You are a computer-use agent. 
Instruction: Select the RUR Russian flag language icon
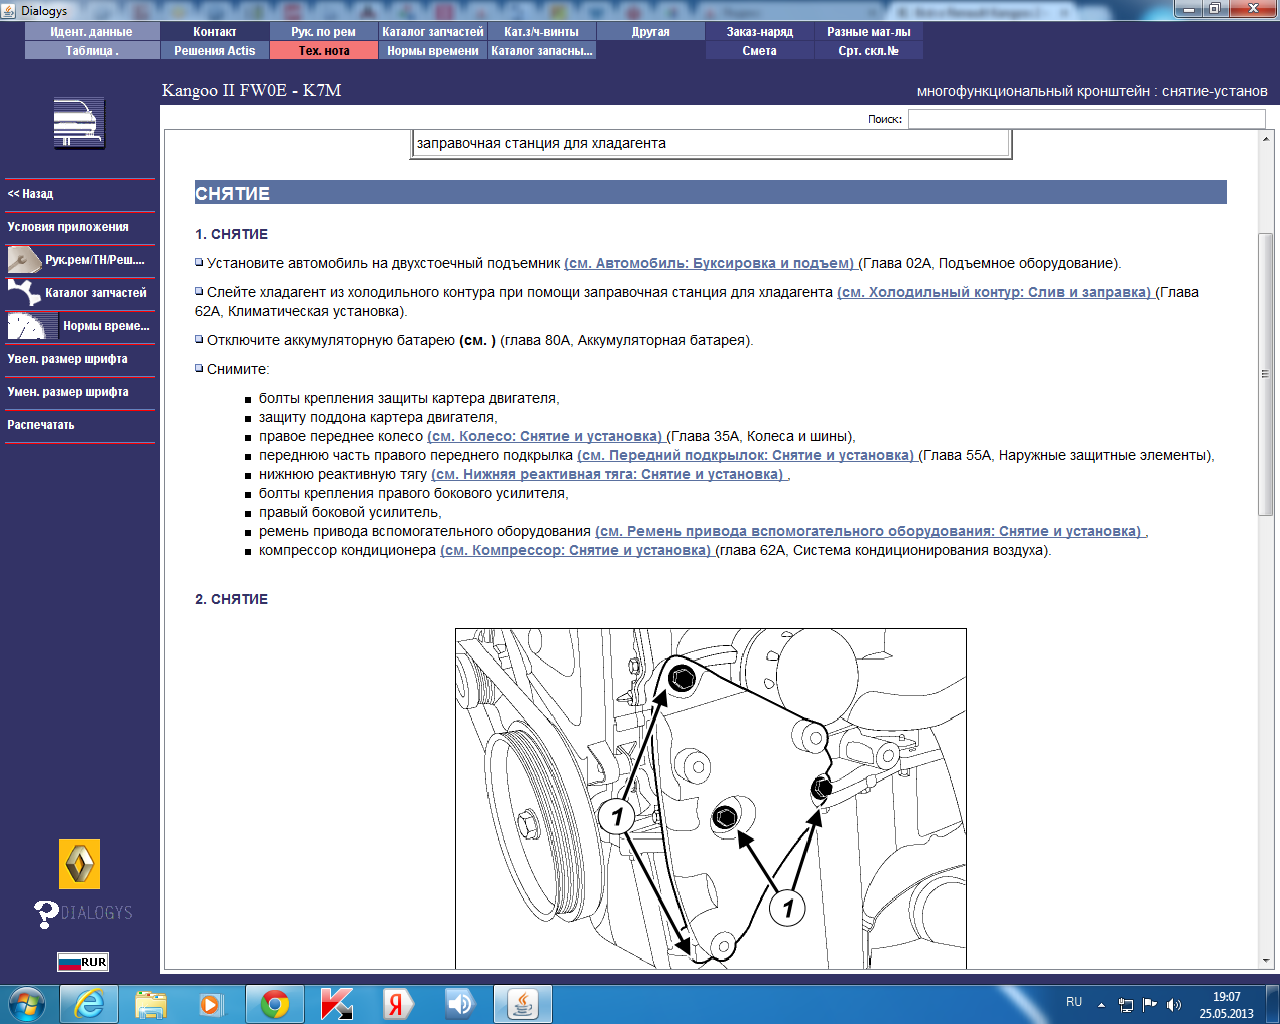83,962
